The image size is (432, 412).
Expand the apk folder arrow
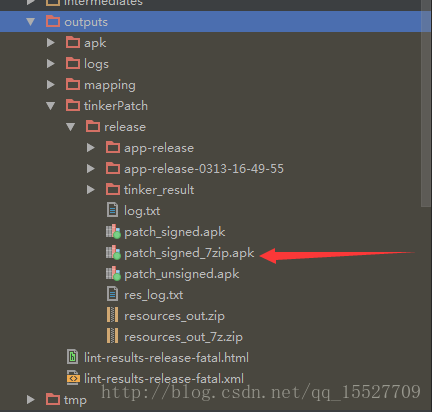point(51,43)
